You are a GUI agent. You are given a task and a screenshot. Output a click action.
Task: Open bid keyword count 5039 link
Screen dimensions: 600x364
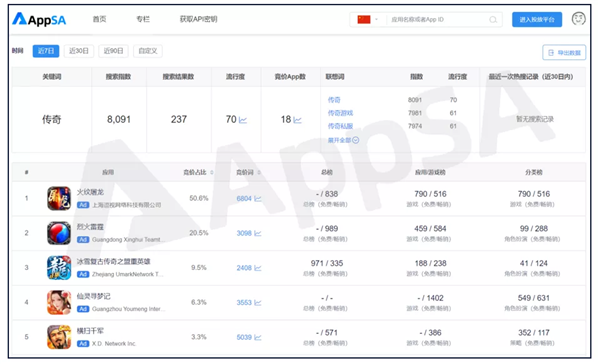(x=244, y=338)
